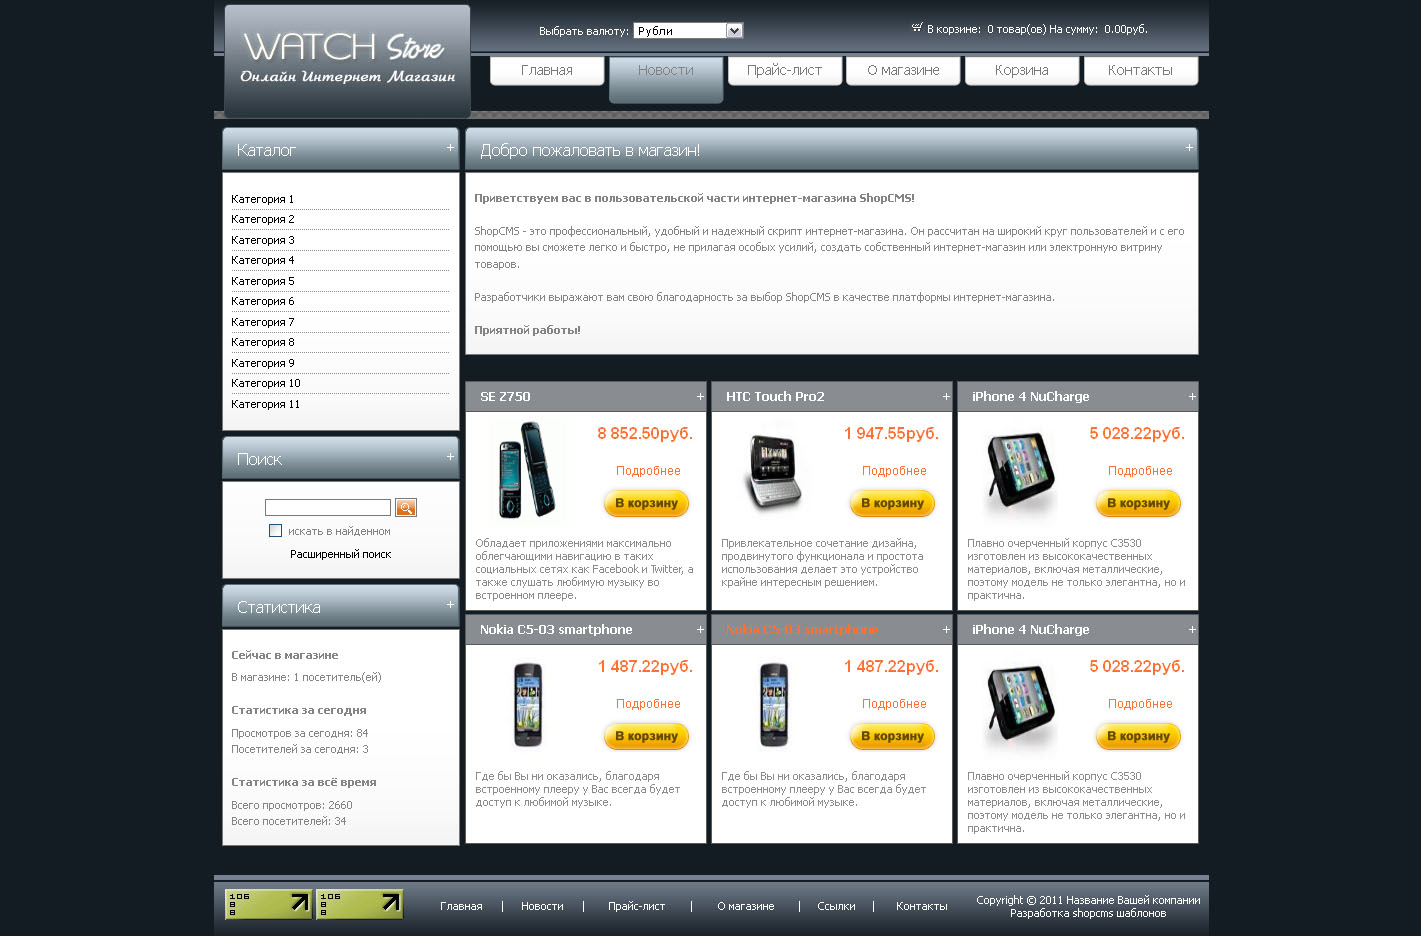Click the WATCH Store logo
The width and height of the screenshot is (1421, 936).
347,60
